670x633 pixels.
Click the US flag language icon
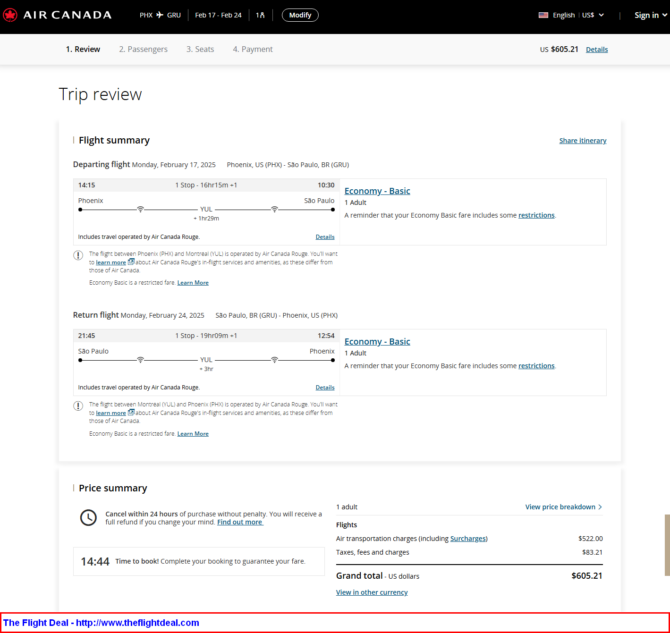543,15
